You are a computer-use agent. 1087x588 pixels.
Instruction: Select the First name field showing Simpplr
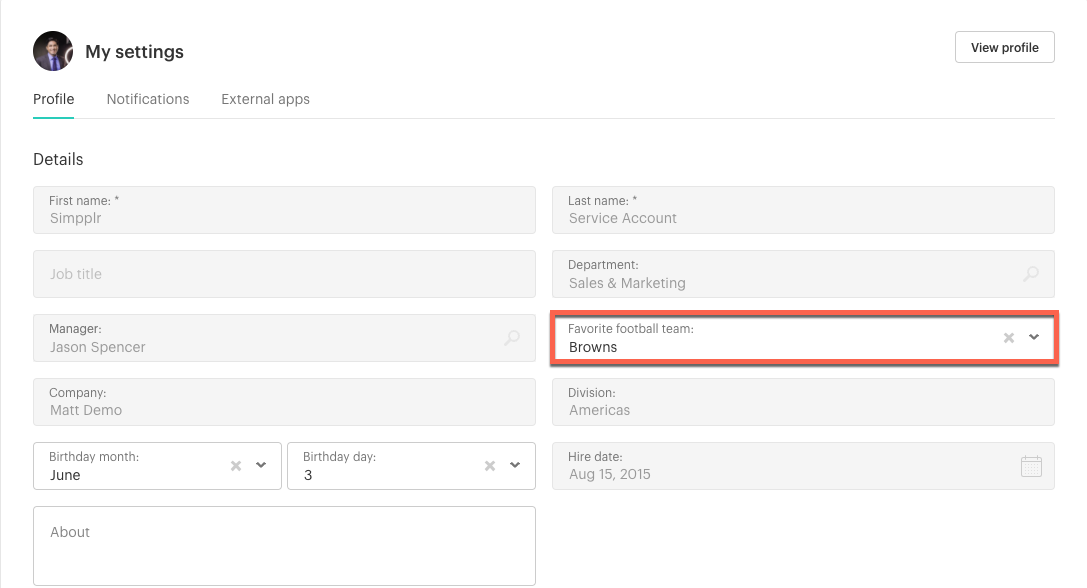(x=284, y=210)
